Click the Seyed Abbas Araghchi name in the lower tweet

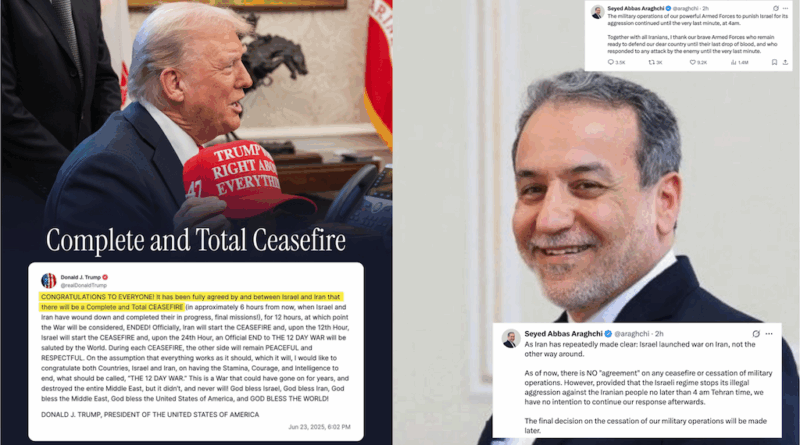coord(563,334)
